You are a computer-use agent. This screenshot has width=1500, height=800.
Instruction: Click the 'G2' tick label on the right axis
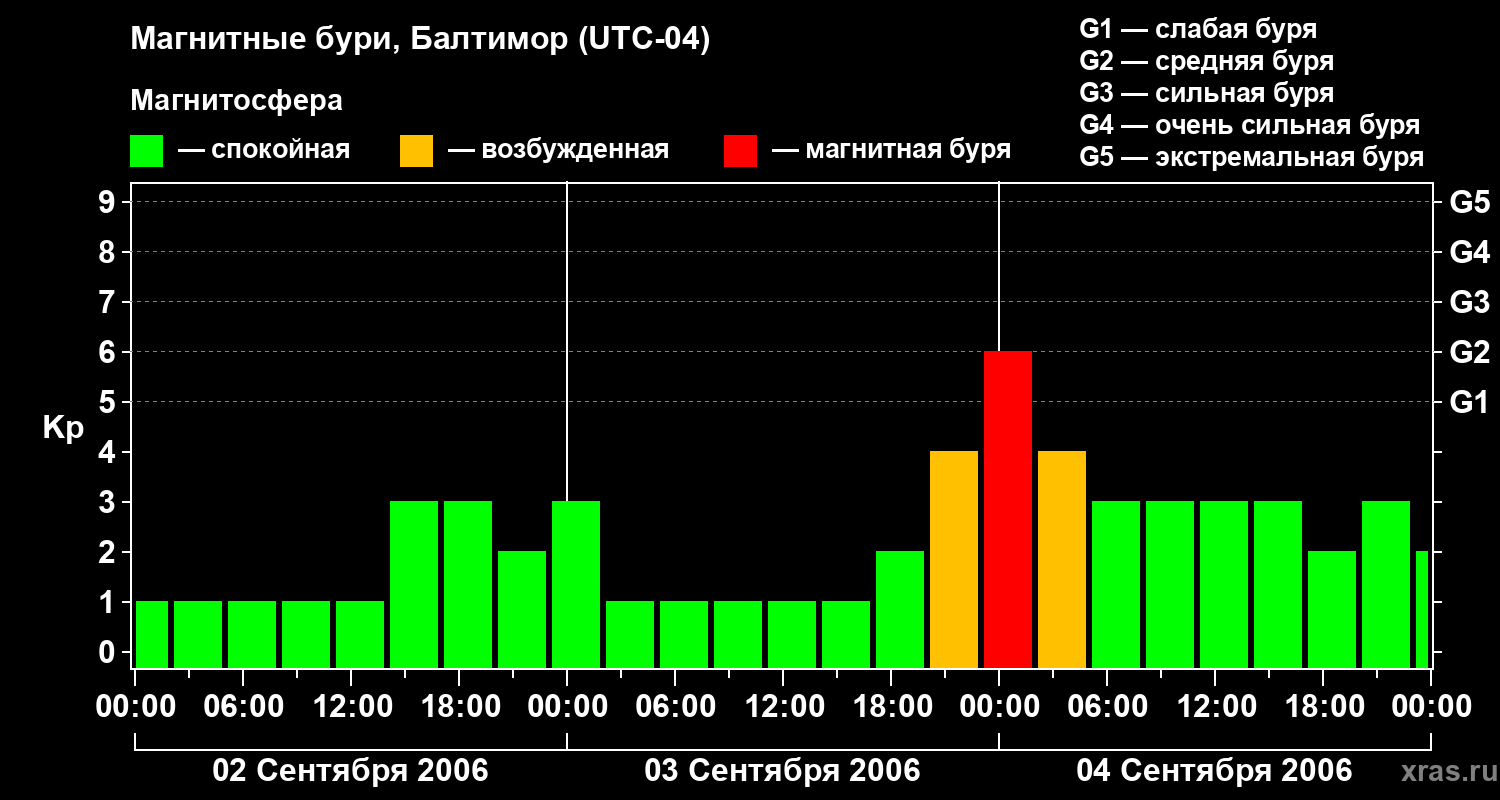1470,352
